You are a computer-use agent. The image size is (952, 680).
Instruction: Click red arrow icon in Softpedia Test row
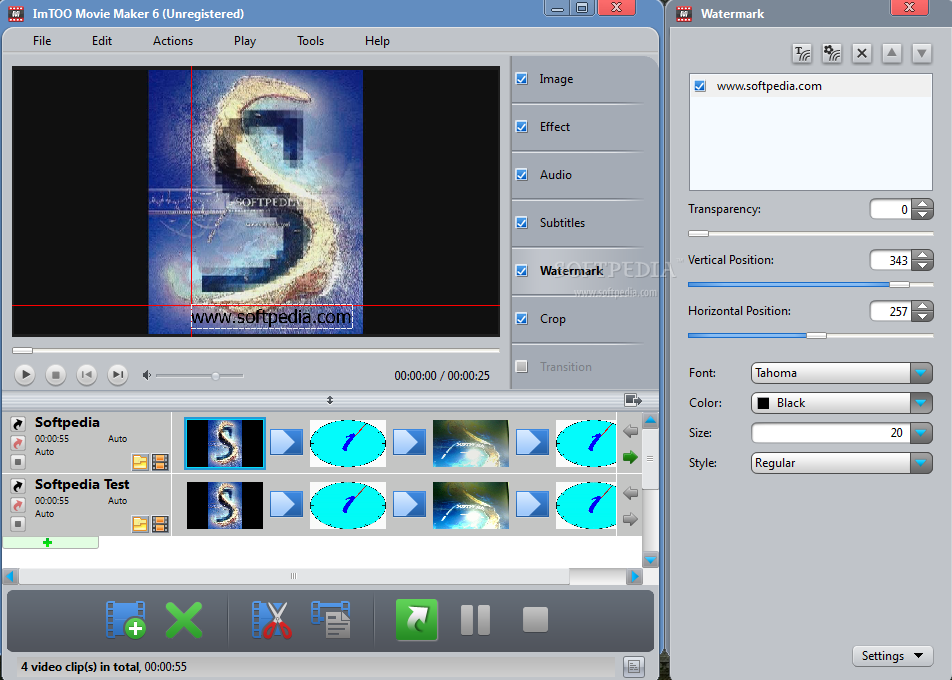click(x=18, y=505)
